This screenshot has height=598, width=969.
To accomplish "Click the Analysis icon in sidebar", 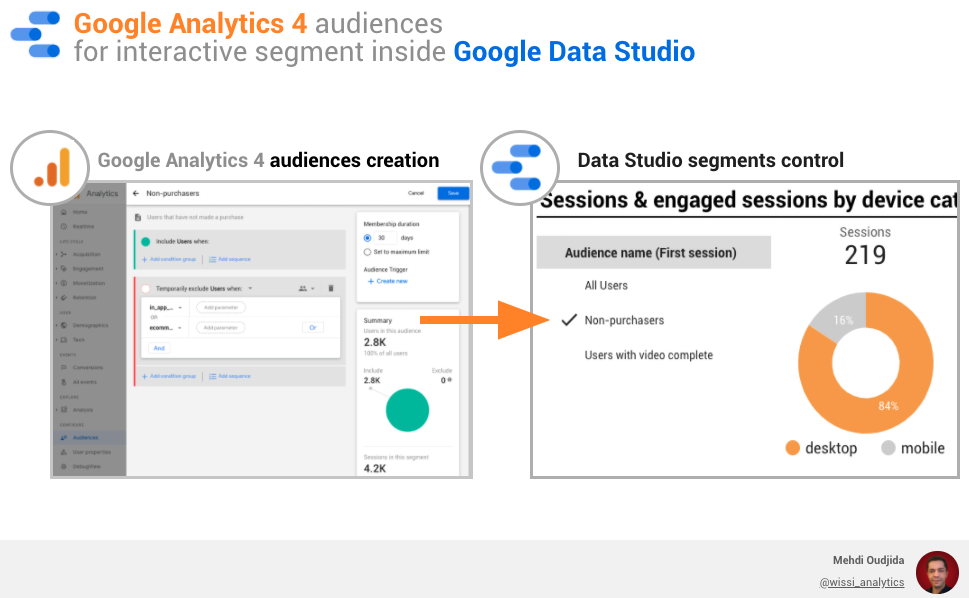I will [64, 410].
